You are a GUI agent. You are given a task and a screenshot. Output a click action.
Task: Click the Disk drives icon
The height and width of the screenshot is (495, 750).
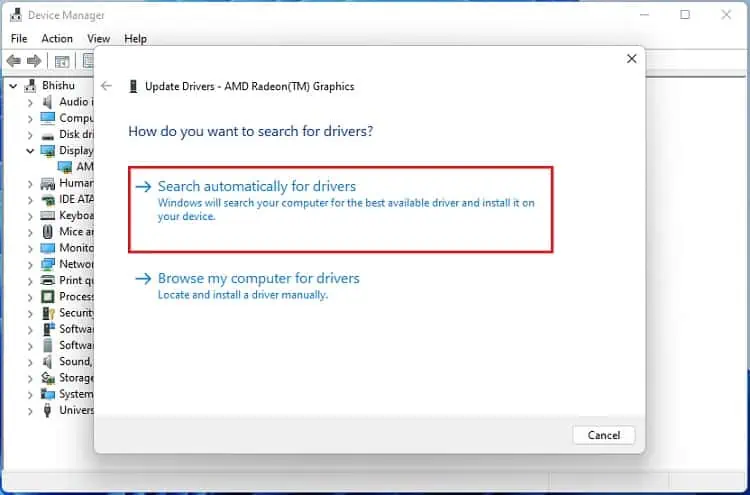point(47,135)
